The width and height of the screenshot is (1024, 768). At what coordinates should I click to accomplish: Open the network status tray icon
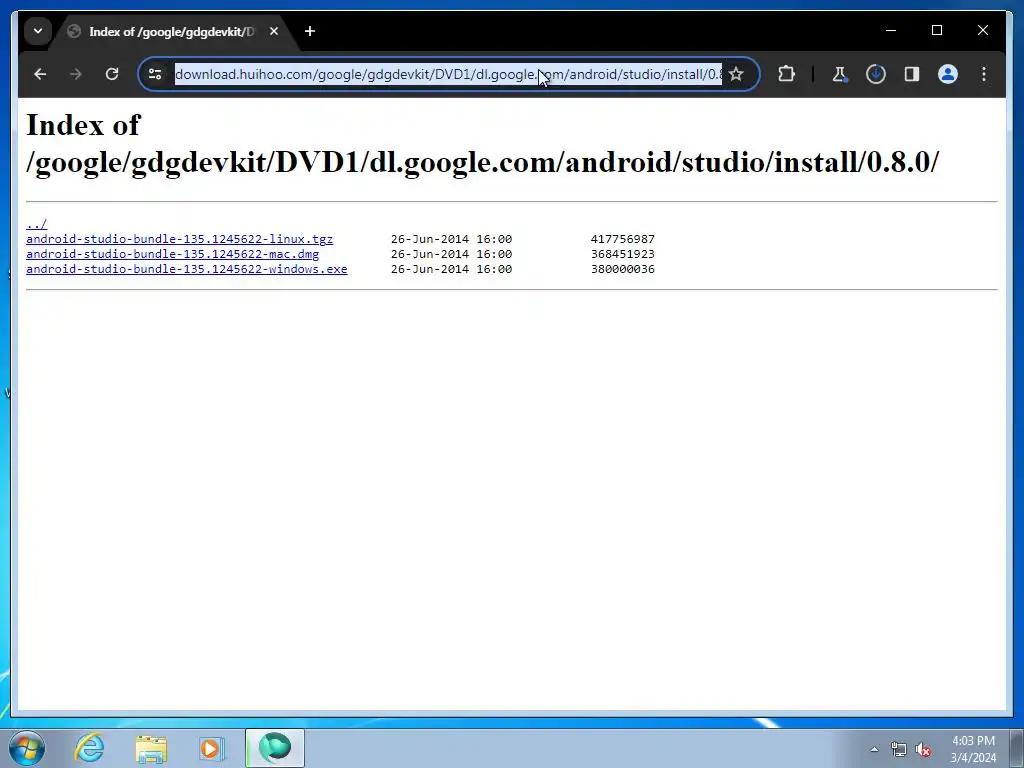coord(899,749)
